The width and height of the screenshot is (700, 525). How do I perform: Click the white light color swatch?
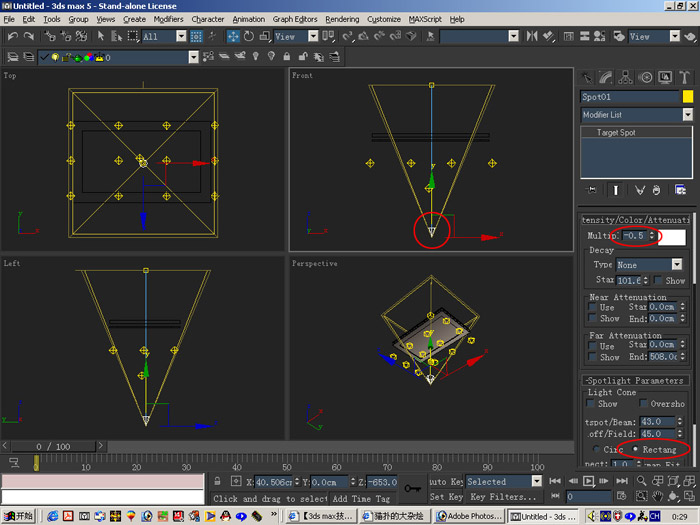point(672,237)
